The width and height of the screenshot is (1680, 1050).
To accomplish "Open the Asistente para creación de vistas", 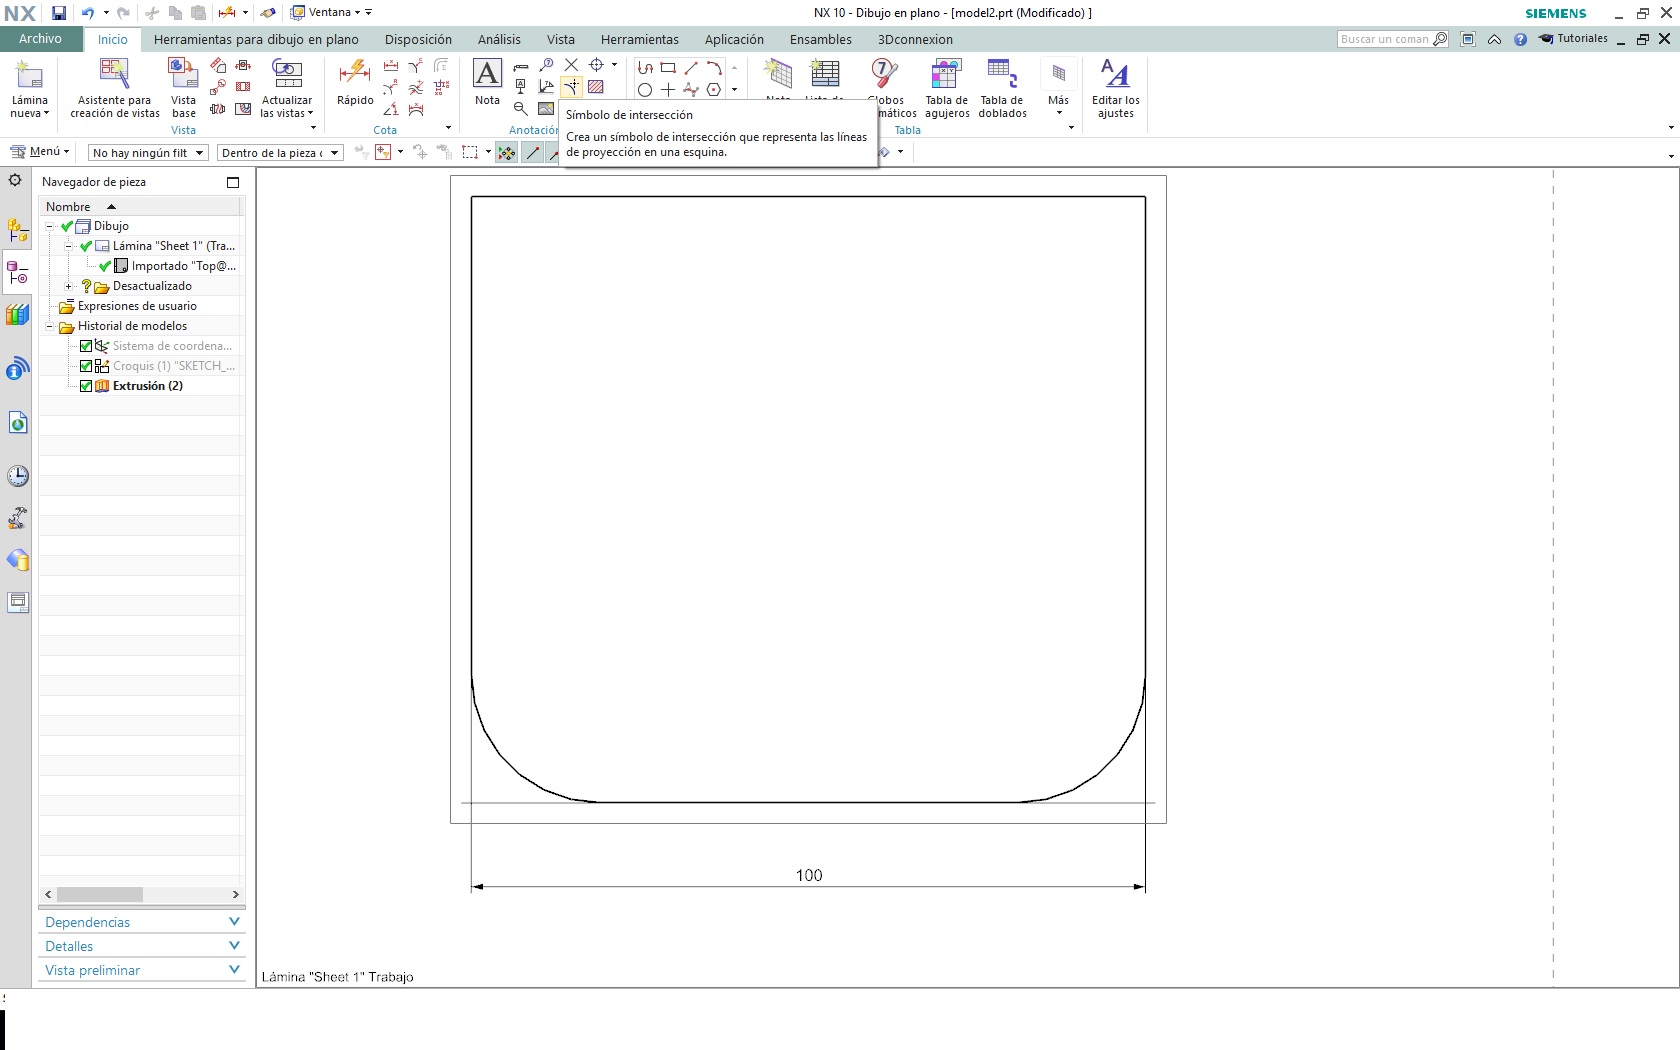I will tap(115, 89).
